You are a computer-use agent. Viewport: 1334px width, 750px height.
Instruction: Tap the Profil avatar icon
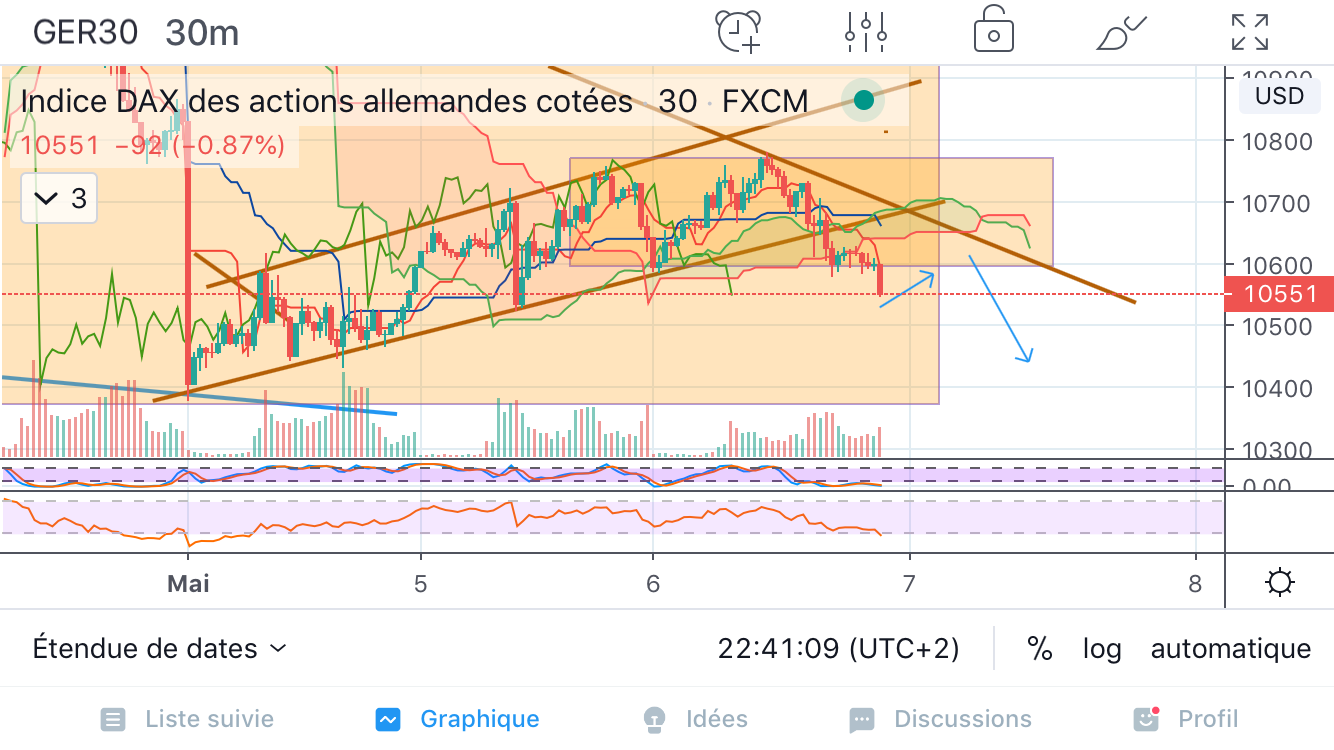coord(1146,718)
